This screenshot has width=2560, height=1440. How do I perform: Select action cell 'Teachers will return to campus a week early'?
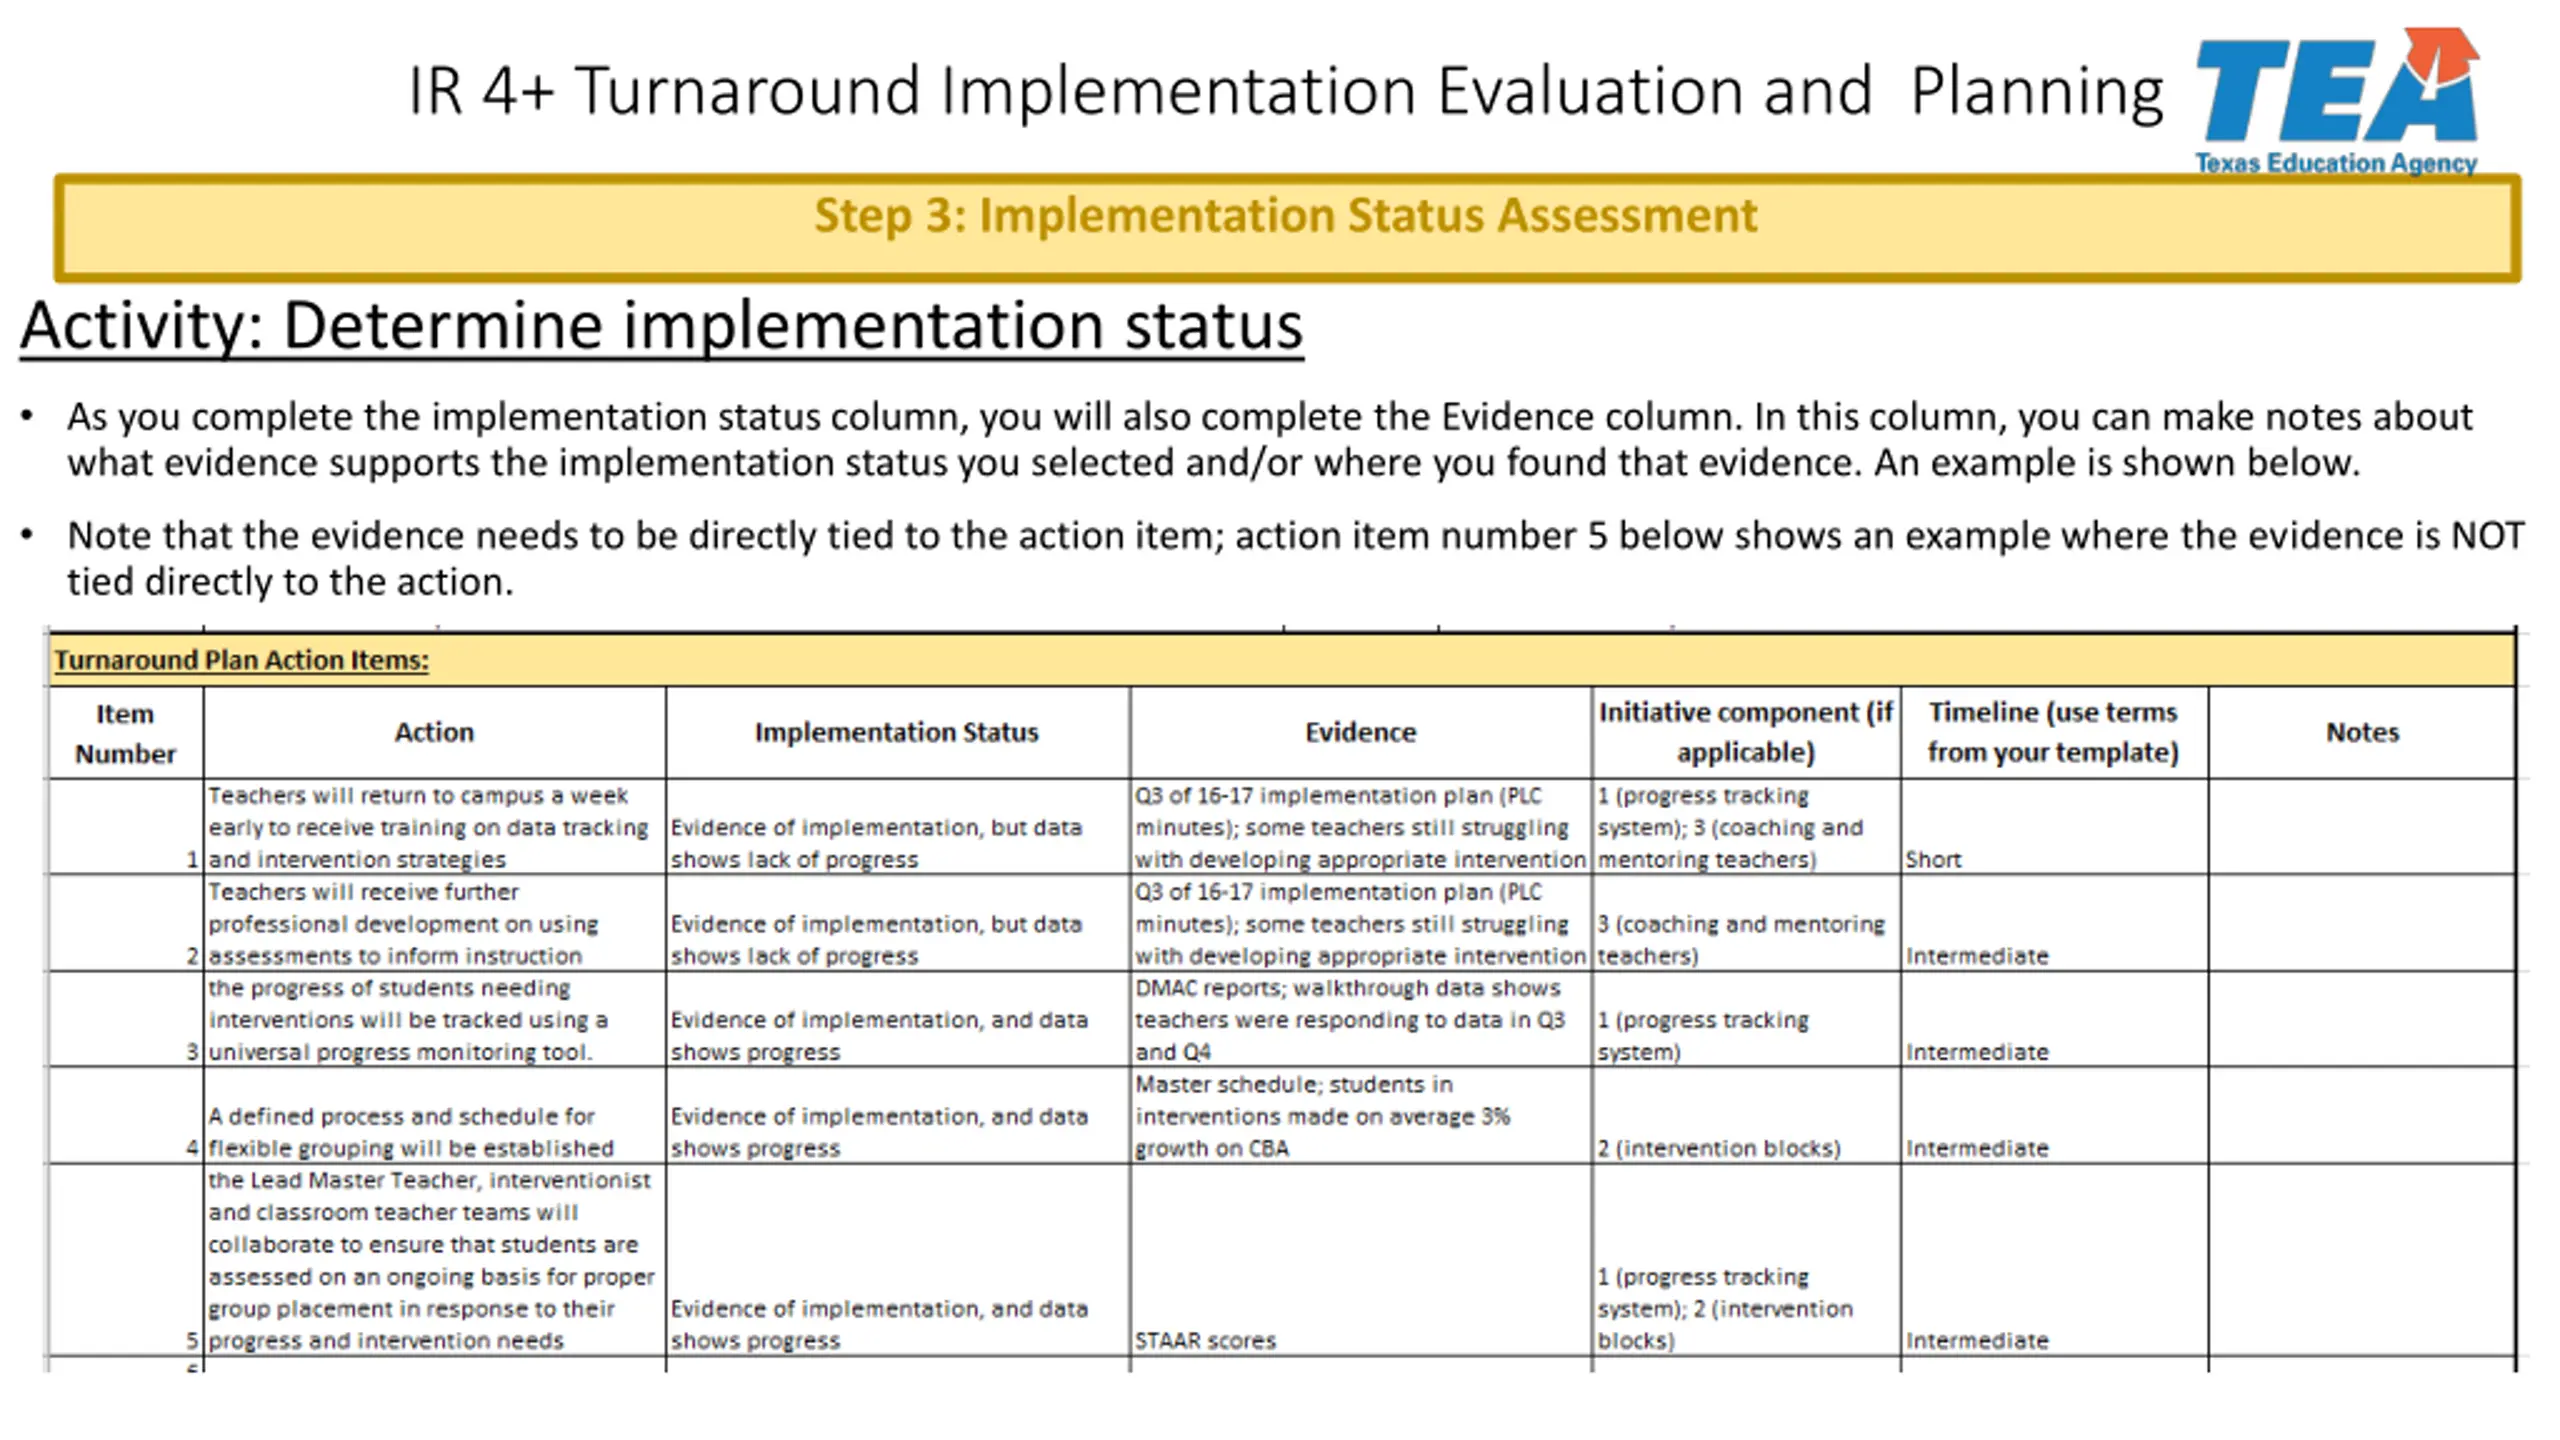pos(434,827)
